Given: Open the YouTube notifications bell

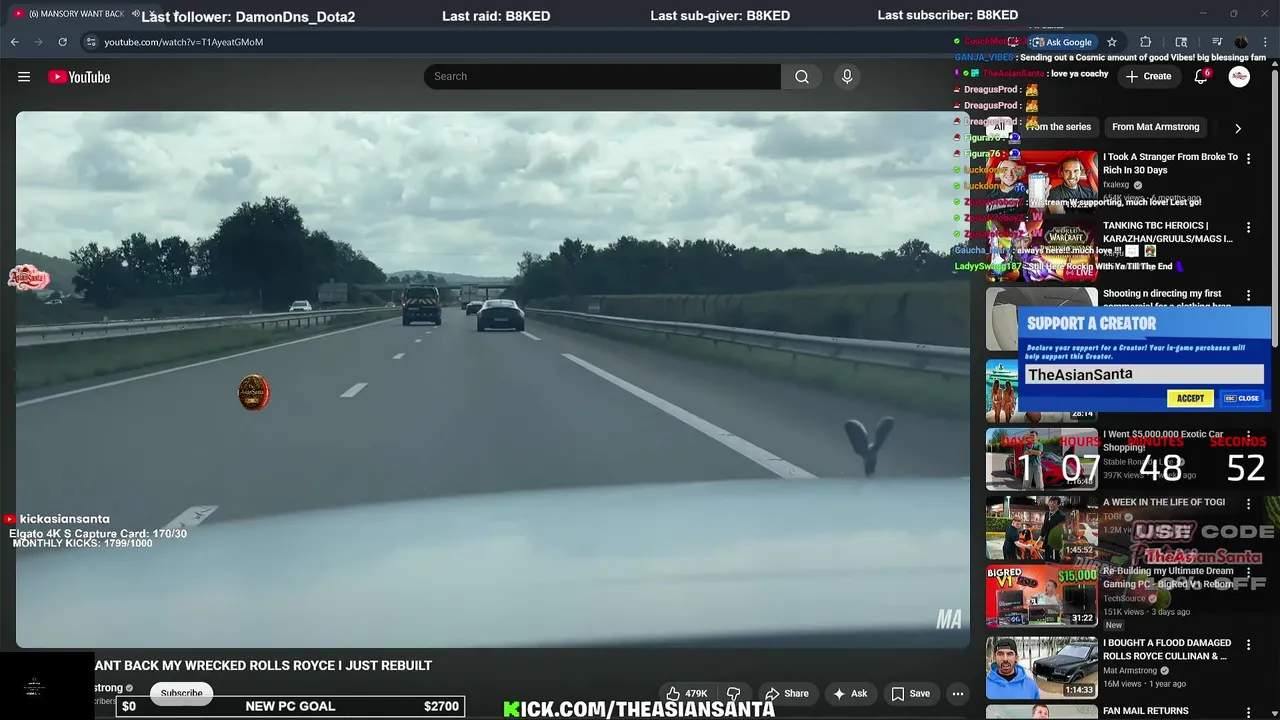Looking at the screenshot, I should [1201, 77].
